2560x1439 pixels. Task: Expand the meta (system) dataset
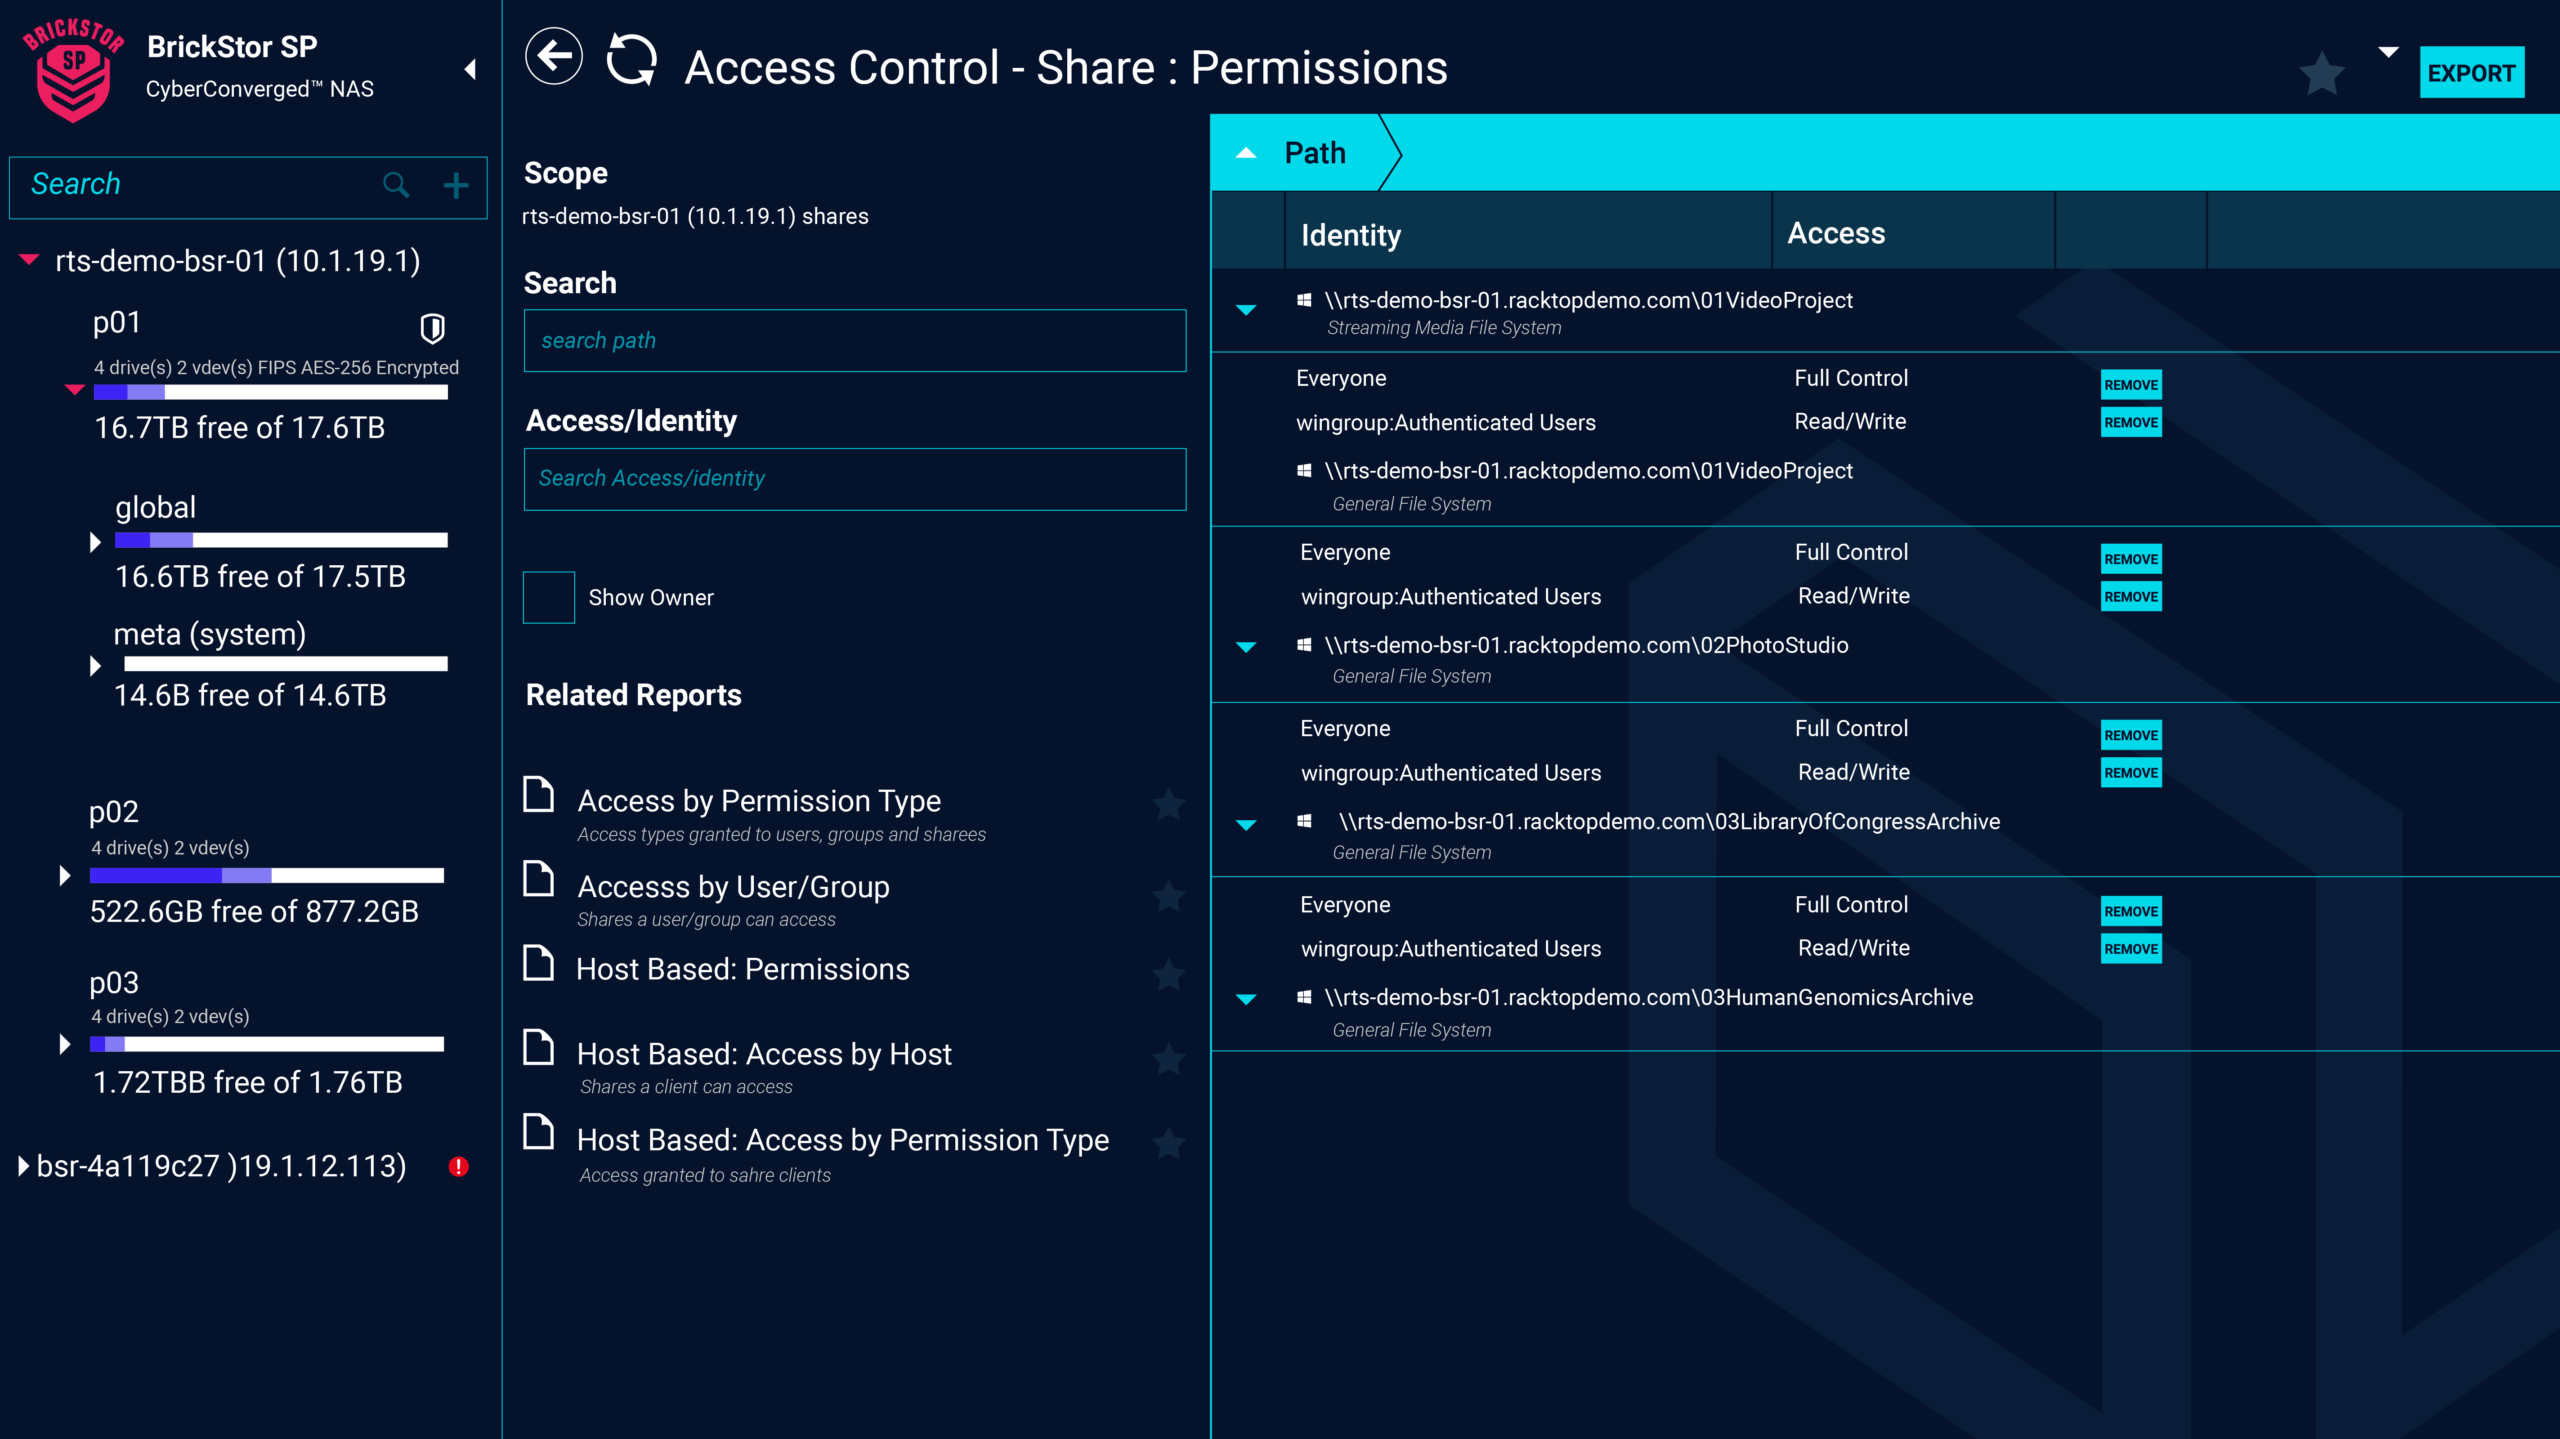coord(95,665)
